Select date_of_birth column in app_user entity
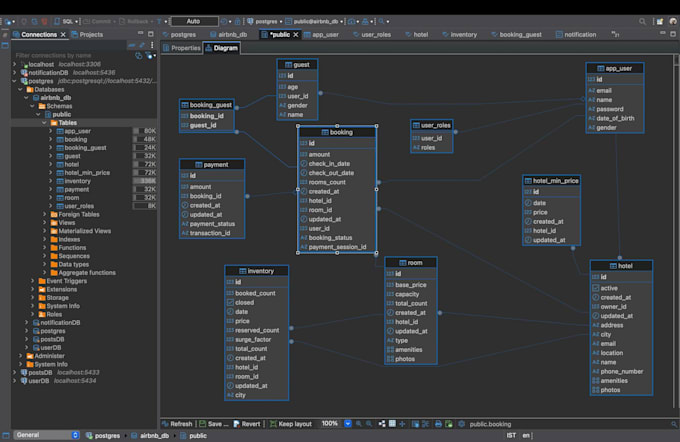 pyautogui.click(x=615, y=118)
